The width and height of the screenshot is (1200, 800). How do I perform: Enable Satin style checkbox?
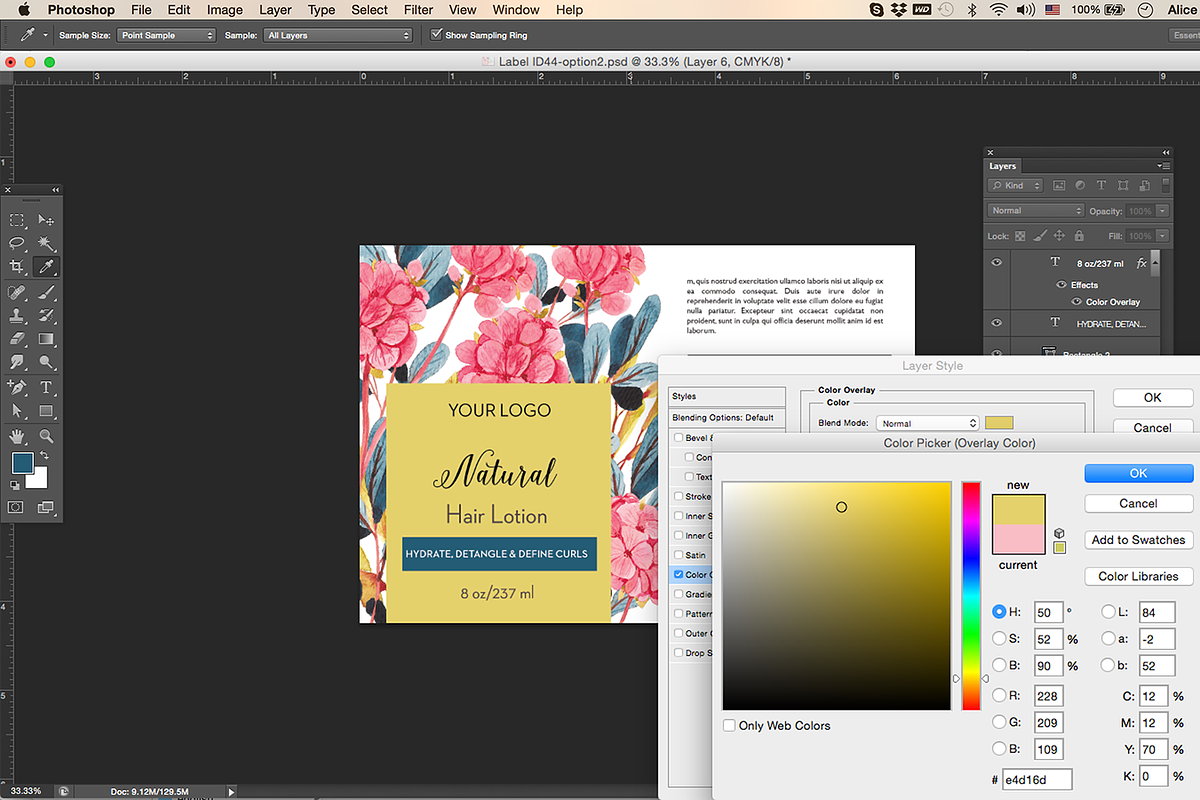click(x=679, y=555)
